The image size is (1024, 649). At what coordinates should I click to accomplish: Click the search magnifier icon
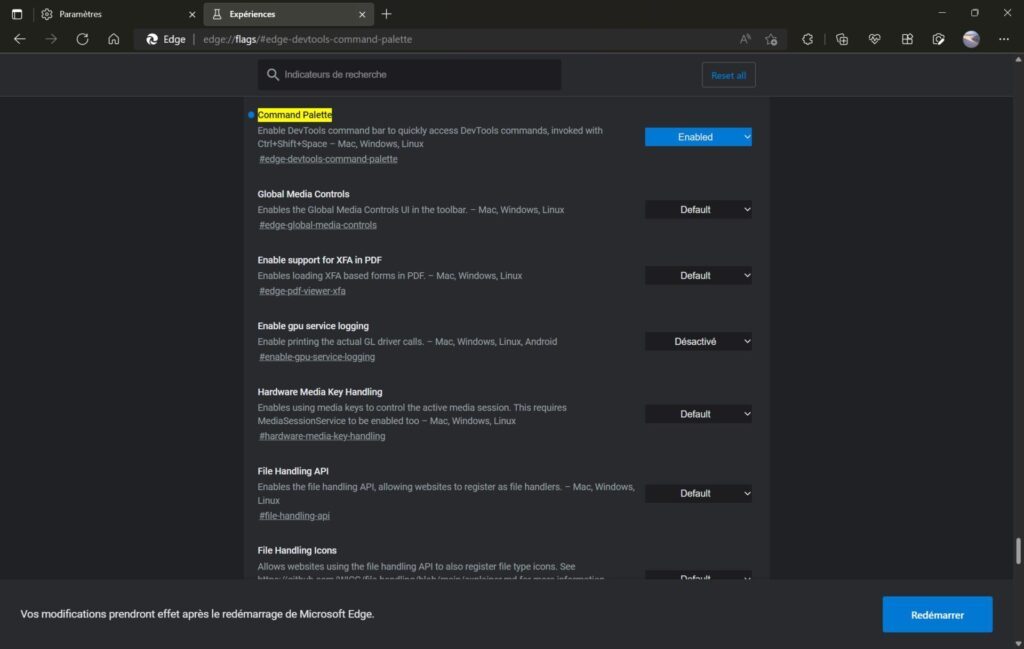coord(273,75)
